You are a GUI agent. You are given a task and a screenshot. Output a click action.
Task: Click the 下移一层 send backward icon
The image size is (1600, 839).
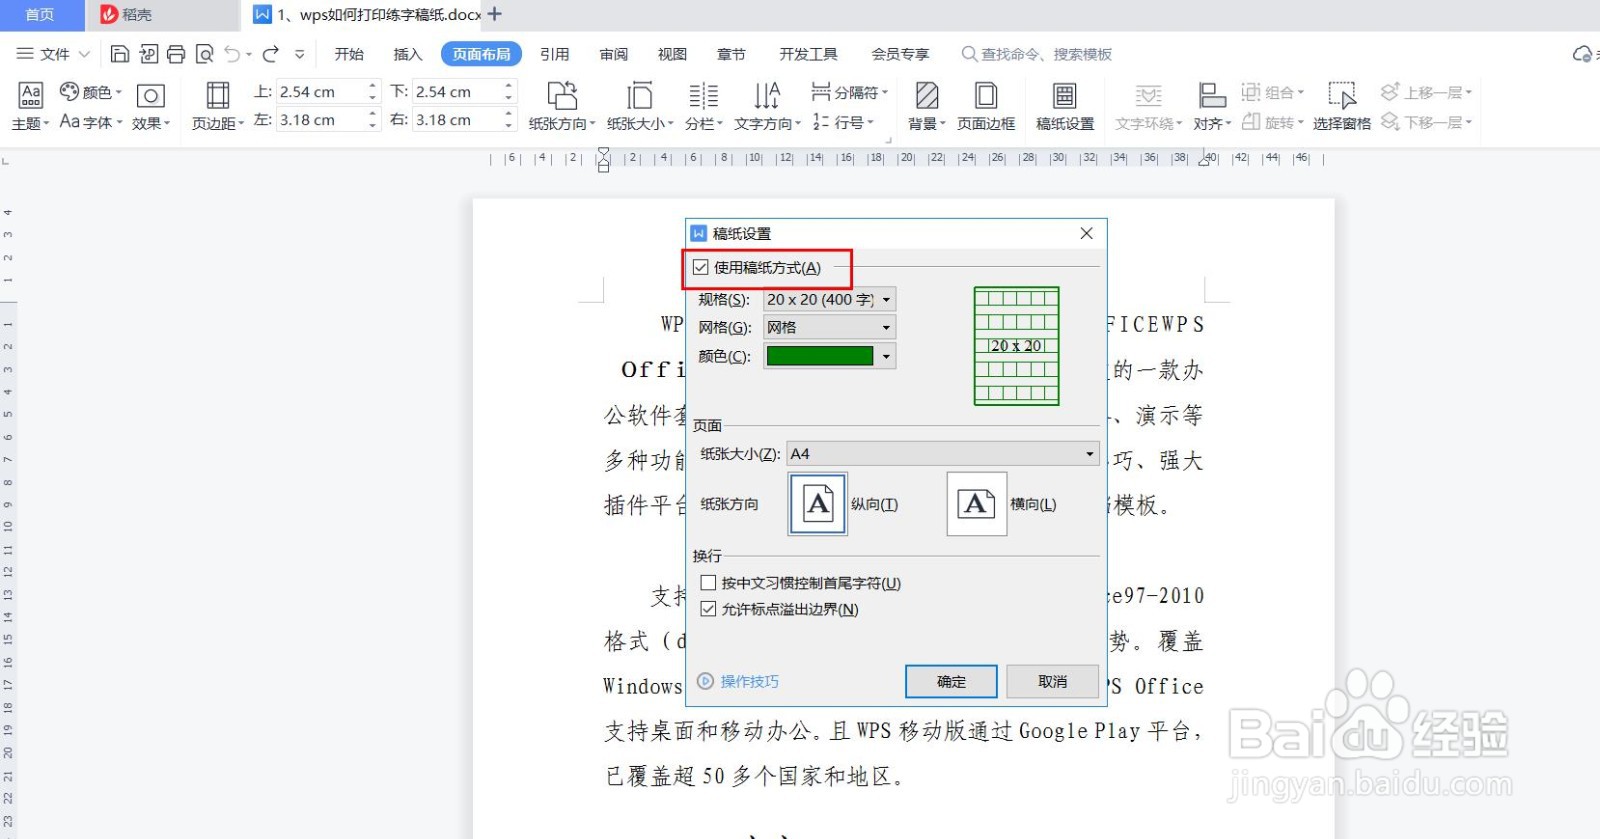1389,122
